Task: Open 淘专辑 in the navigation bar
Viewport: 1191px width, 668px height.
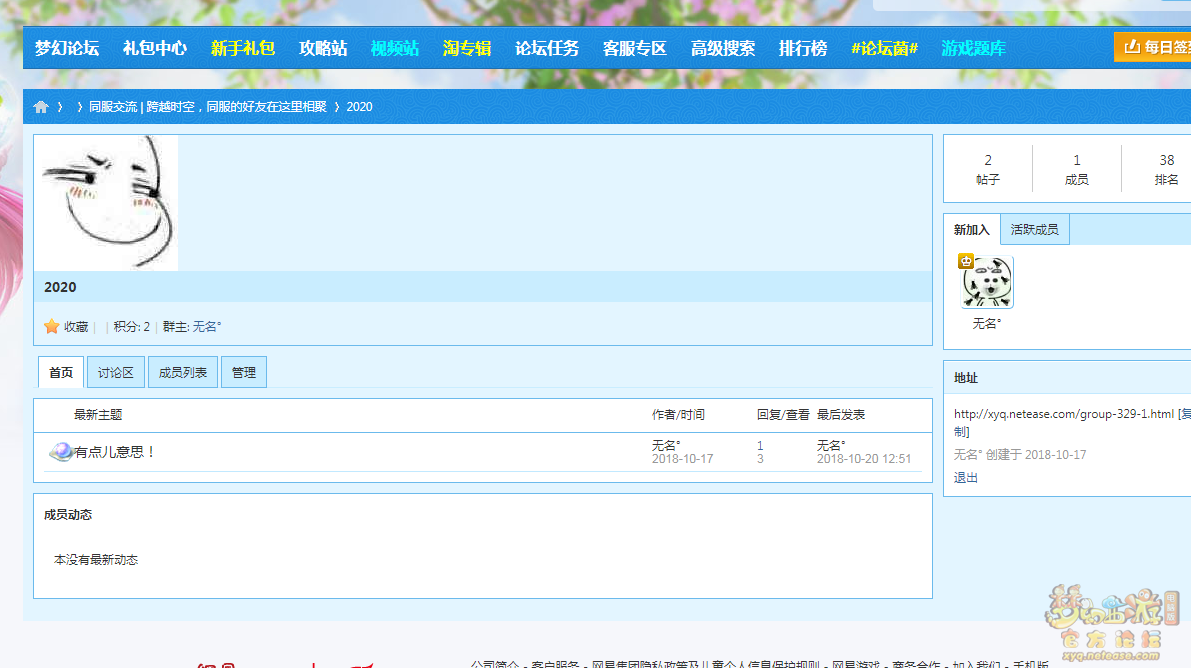Action: (467, 49)
